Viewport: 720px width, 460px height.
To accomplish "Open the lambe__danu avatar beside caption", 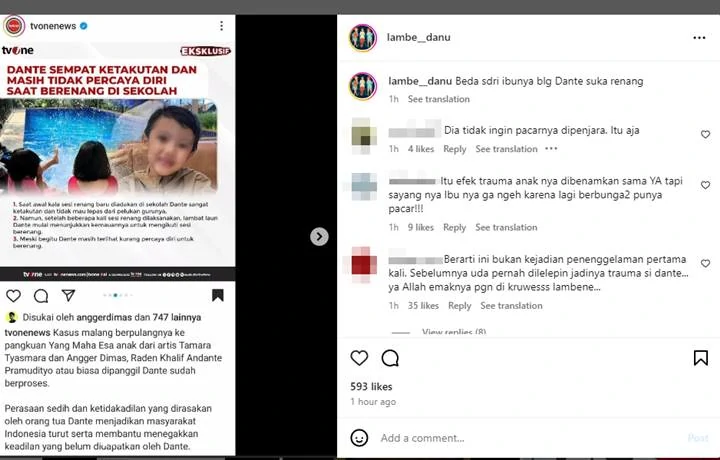I will pos(363,86).
